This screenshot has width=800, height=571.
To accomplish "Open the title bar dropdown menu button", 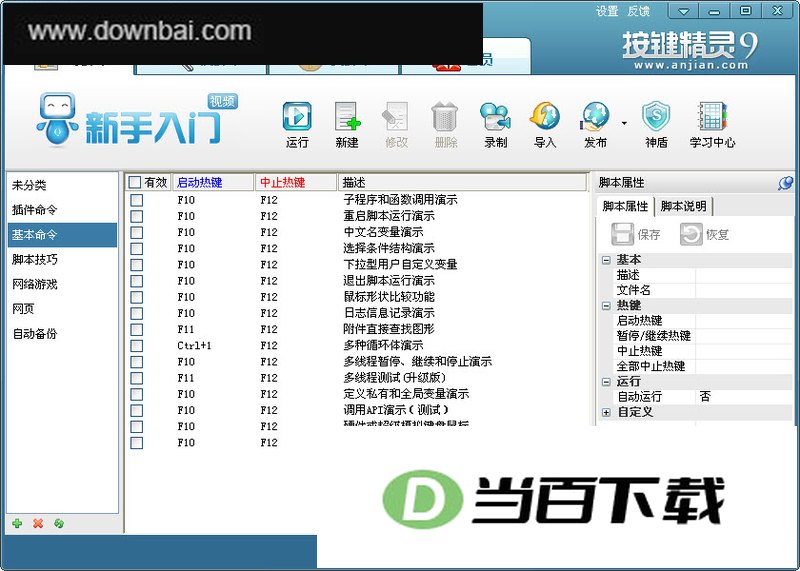I will click(683, 11).
